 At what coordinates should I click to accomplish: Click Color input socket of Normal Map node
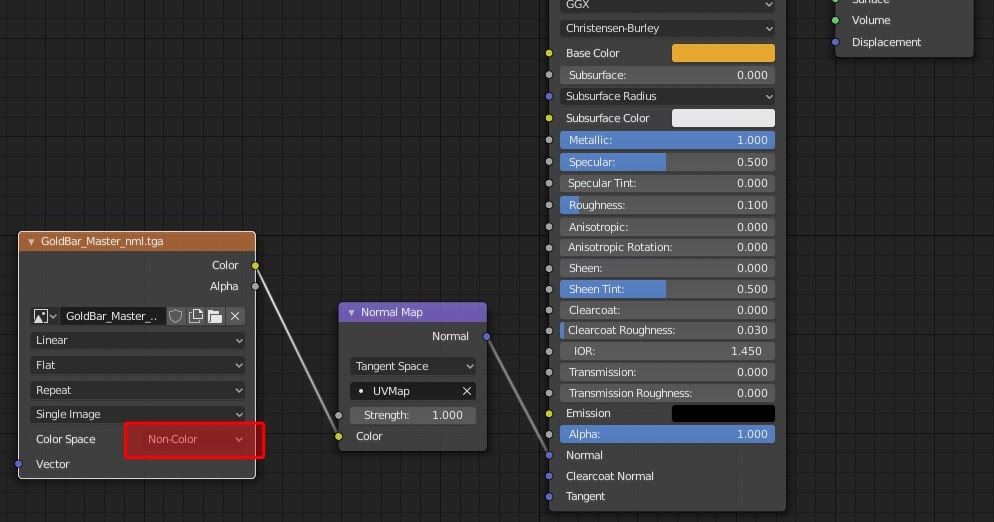[339, 436]
